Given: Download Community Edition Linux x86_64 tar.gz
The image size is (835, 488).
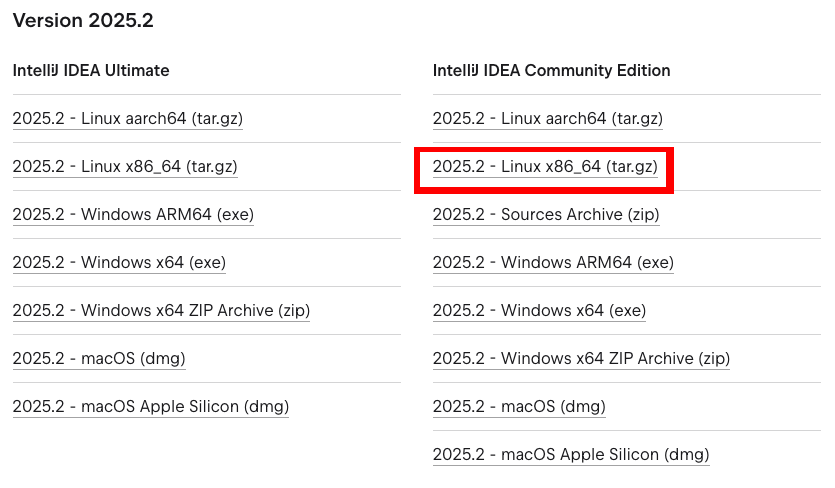Looking at the screenshot, I should (545, 167).
